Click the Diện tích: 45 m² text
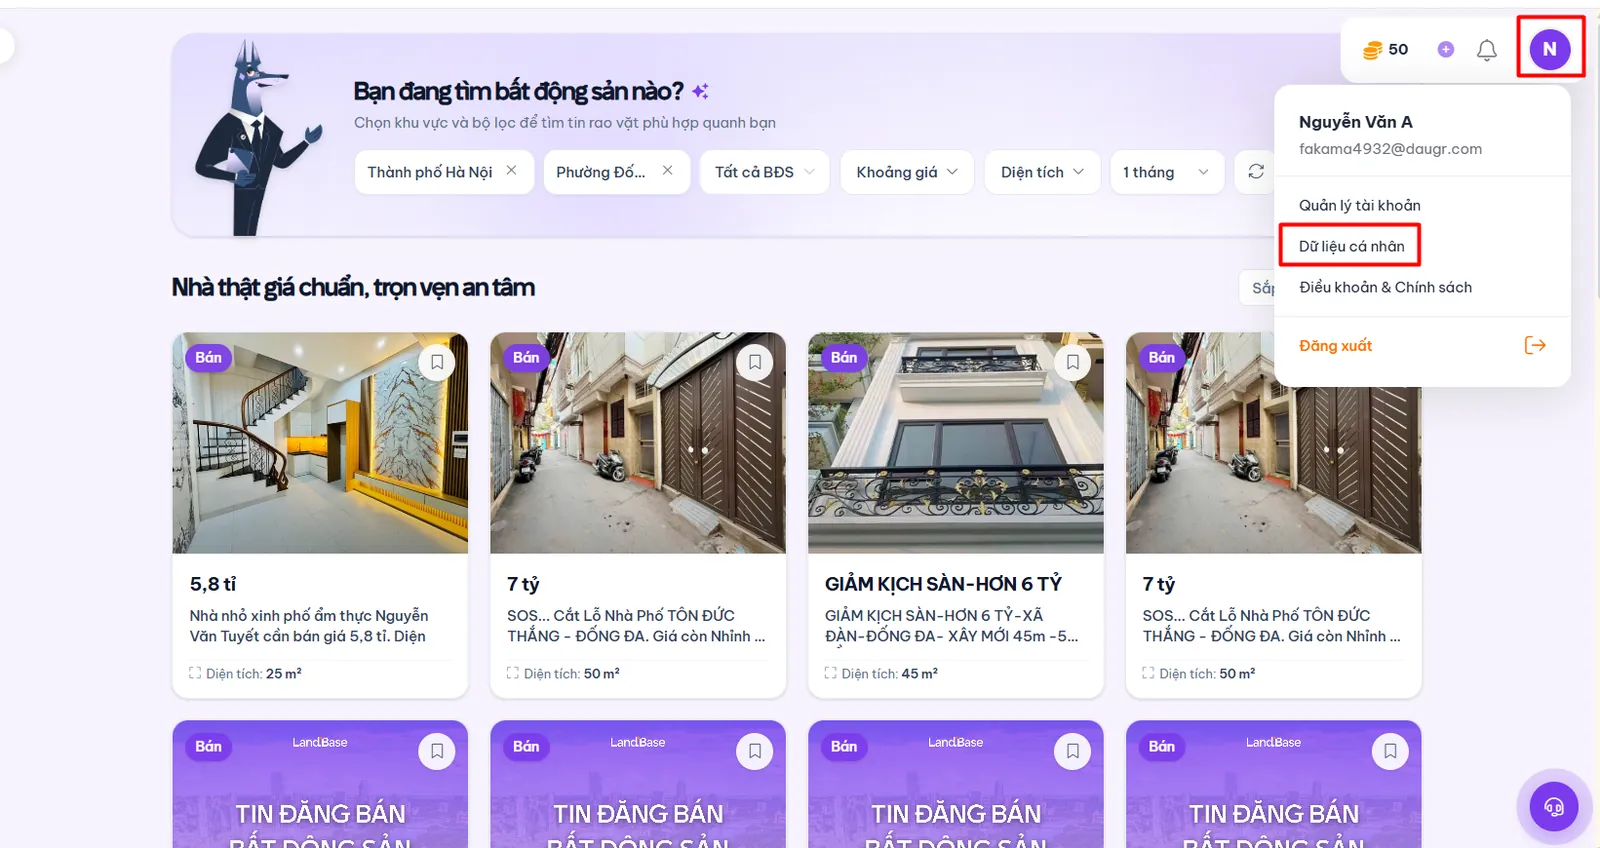This screenshot has height=848, width=1600. 890,674
